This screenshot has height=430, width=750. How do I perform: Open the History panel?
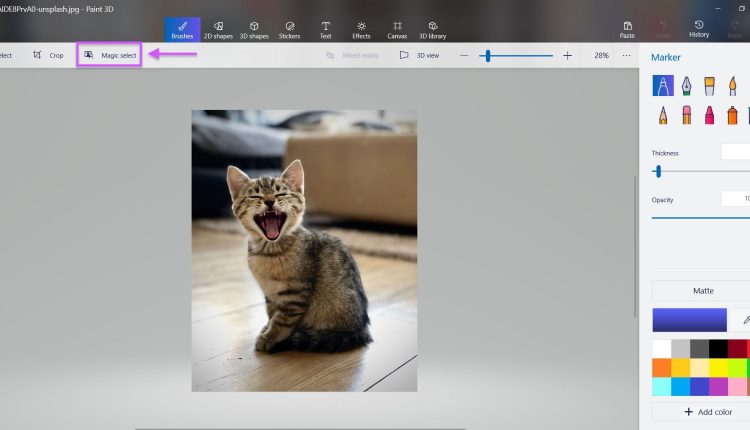click(x=699, y=29)
